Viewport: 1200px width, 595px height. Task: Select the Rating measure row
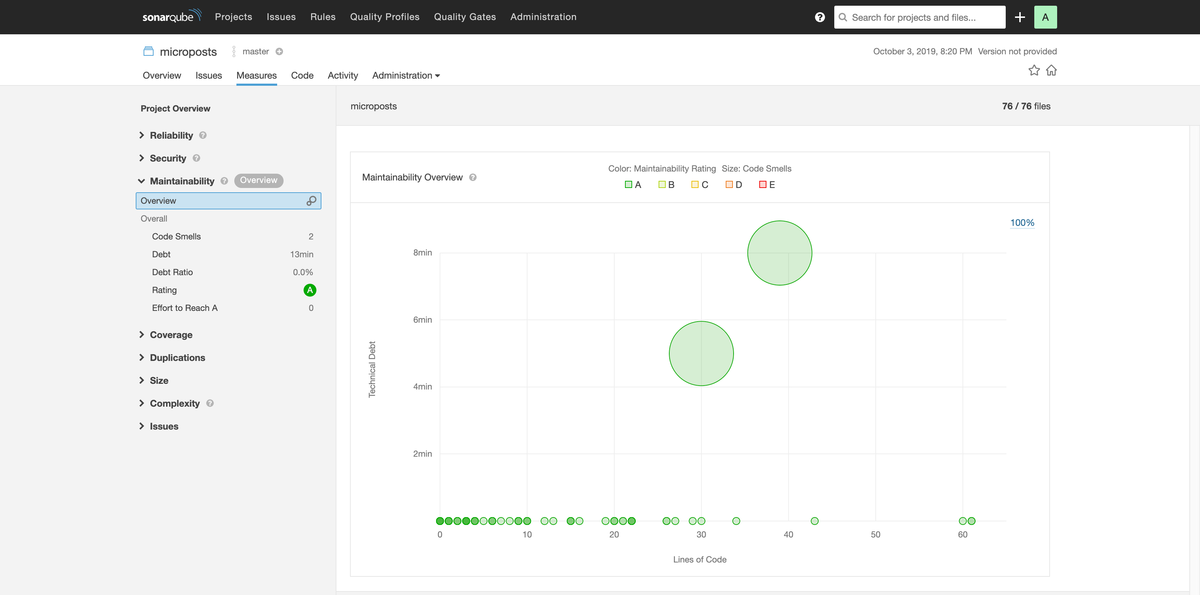click(x=228, y=290)
